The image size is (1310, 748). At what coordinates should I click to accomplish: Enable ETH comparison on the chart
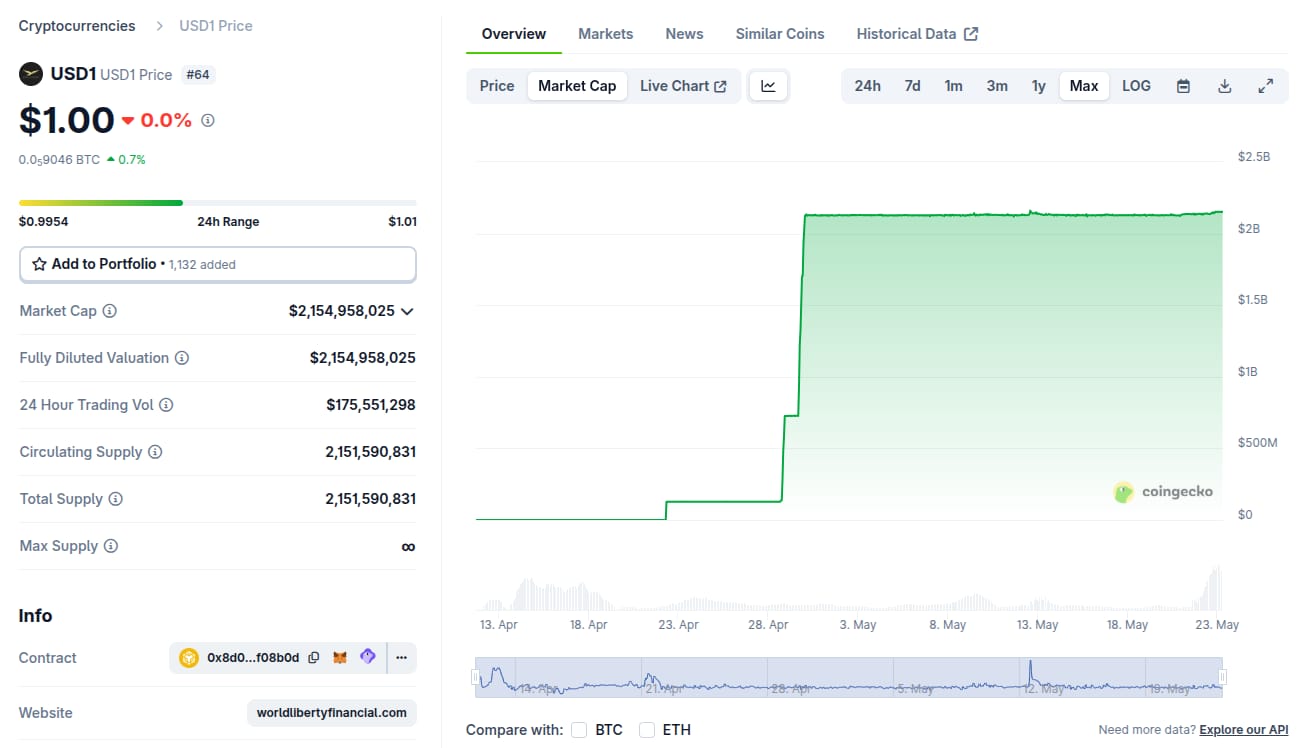pos(646,730)
